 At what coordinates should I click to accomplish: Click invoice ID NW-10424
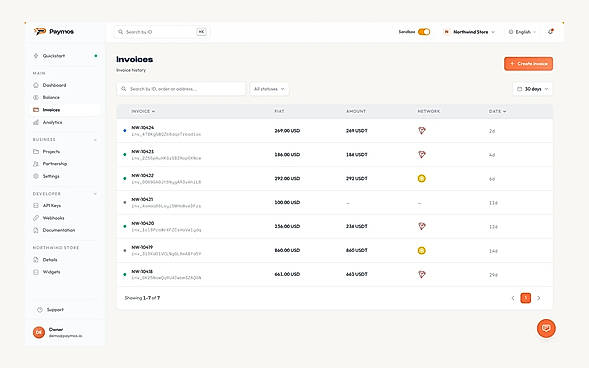(x=142, y=128)
